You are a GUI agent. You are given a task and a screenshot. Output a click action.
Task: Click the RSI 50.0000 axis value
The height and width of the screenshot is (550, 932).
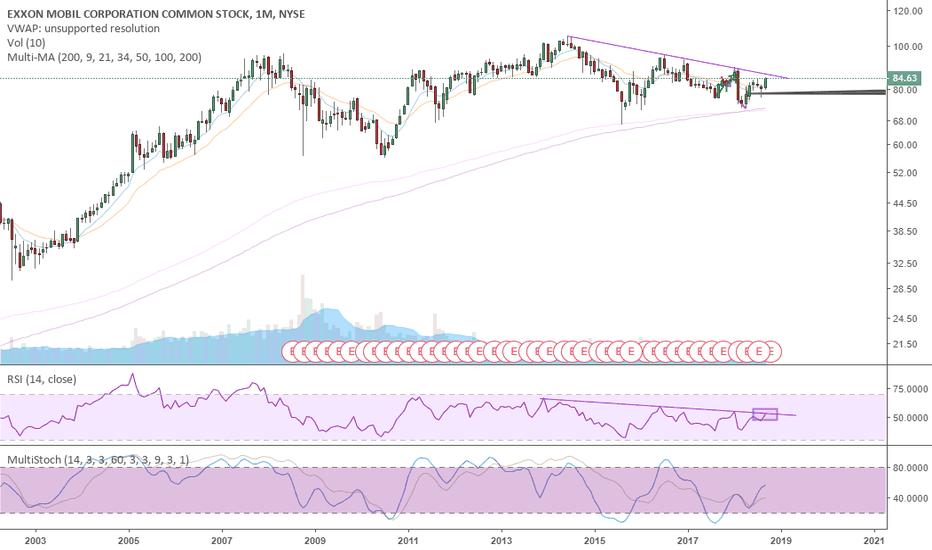point(911,418)
